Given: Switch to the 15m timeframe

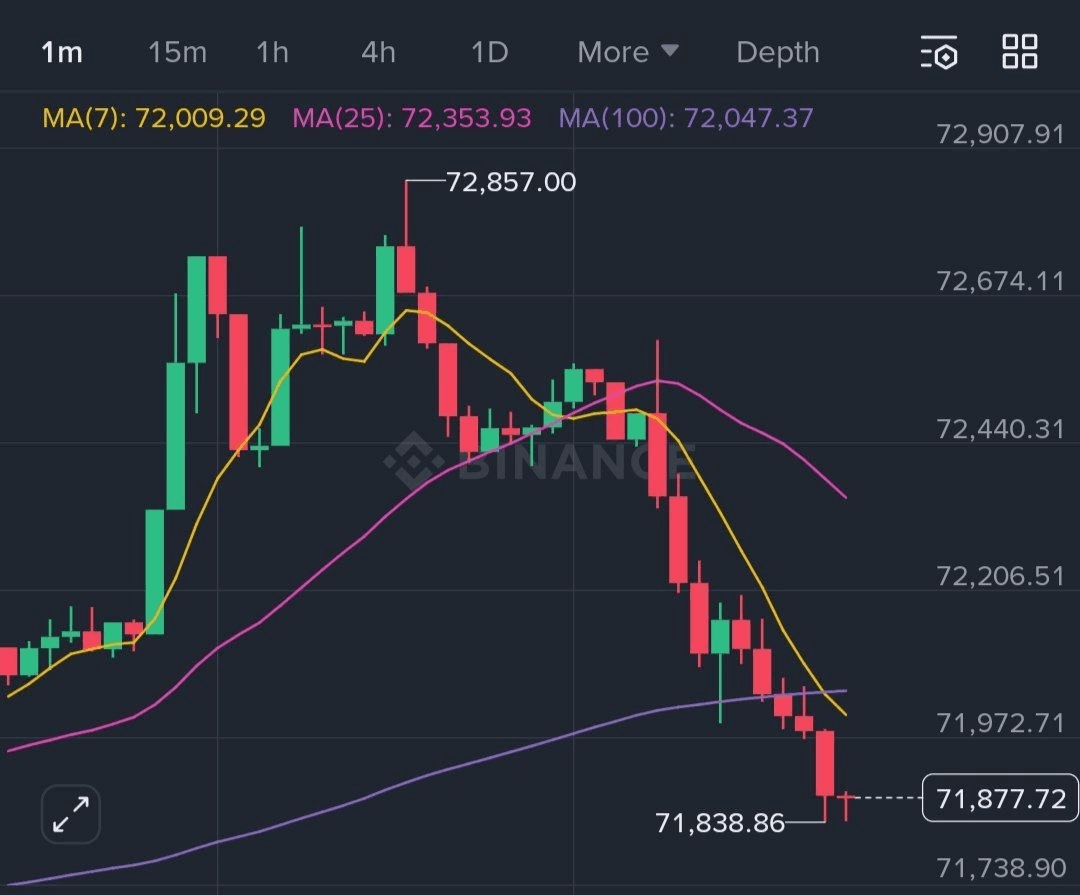Looking at the screenshot, I should click(177, 52).
